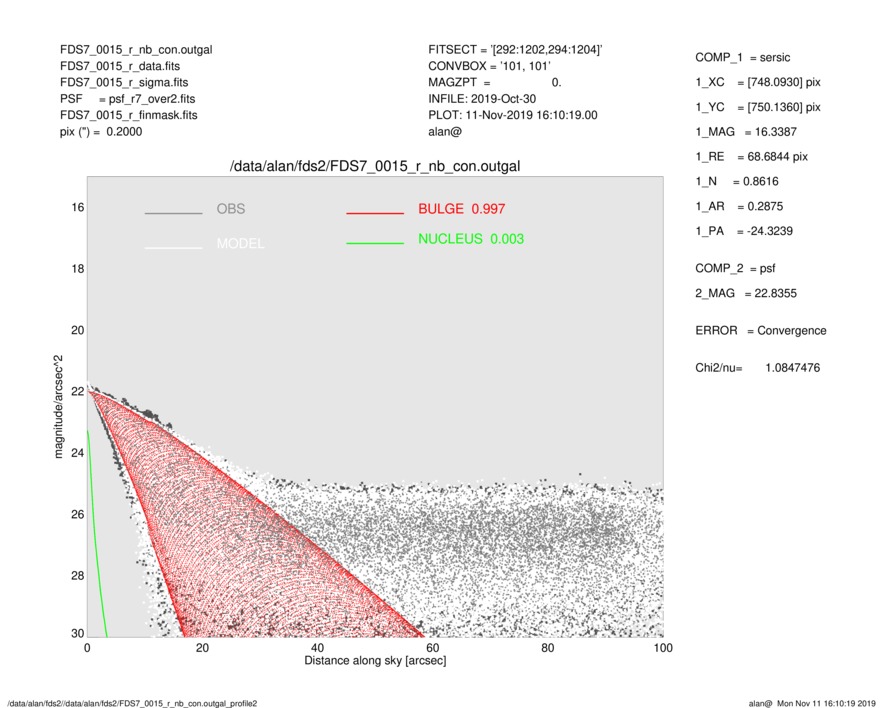Click the y-axis tick label 26
This screenshot has width=885, height=708.
pyautogui.click(x=77, y=514)
